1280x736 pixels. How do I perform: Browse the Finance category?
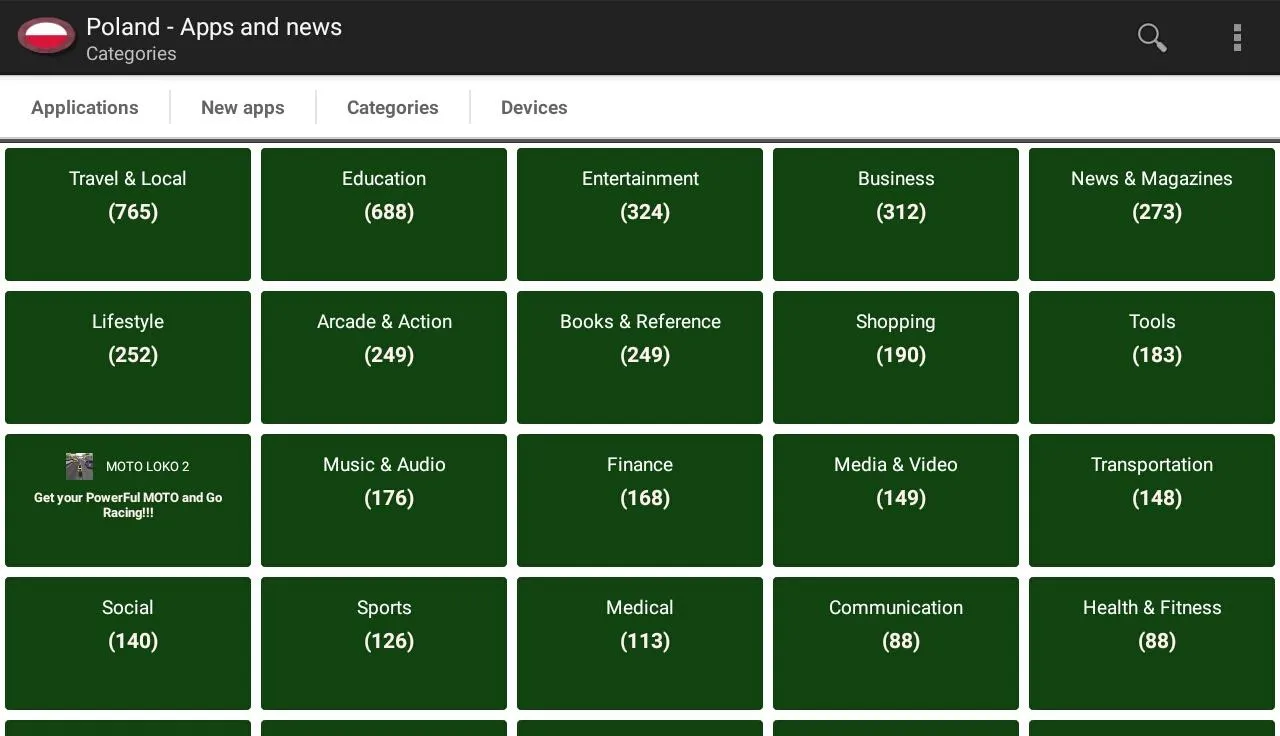640,500
